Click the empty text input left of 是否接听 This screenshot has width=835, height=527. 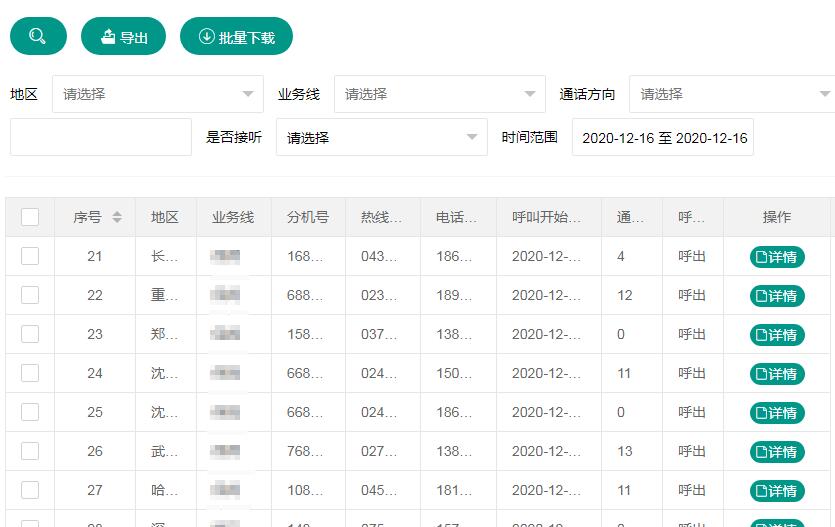(100, 137)
